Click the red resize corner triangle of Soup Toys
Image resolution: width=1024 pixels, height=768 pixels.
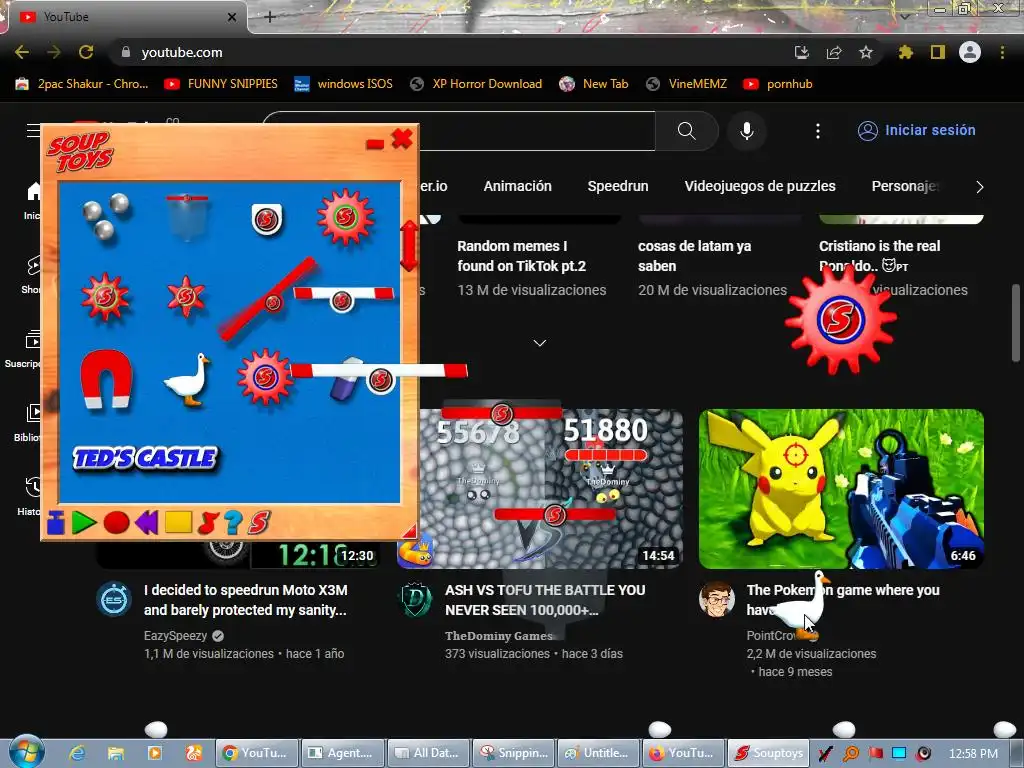[409, 530]
